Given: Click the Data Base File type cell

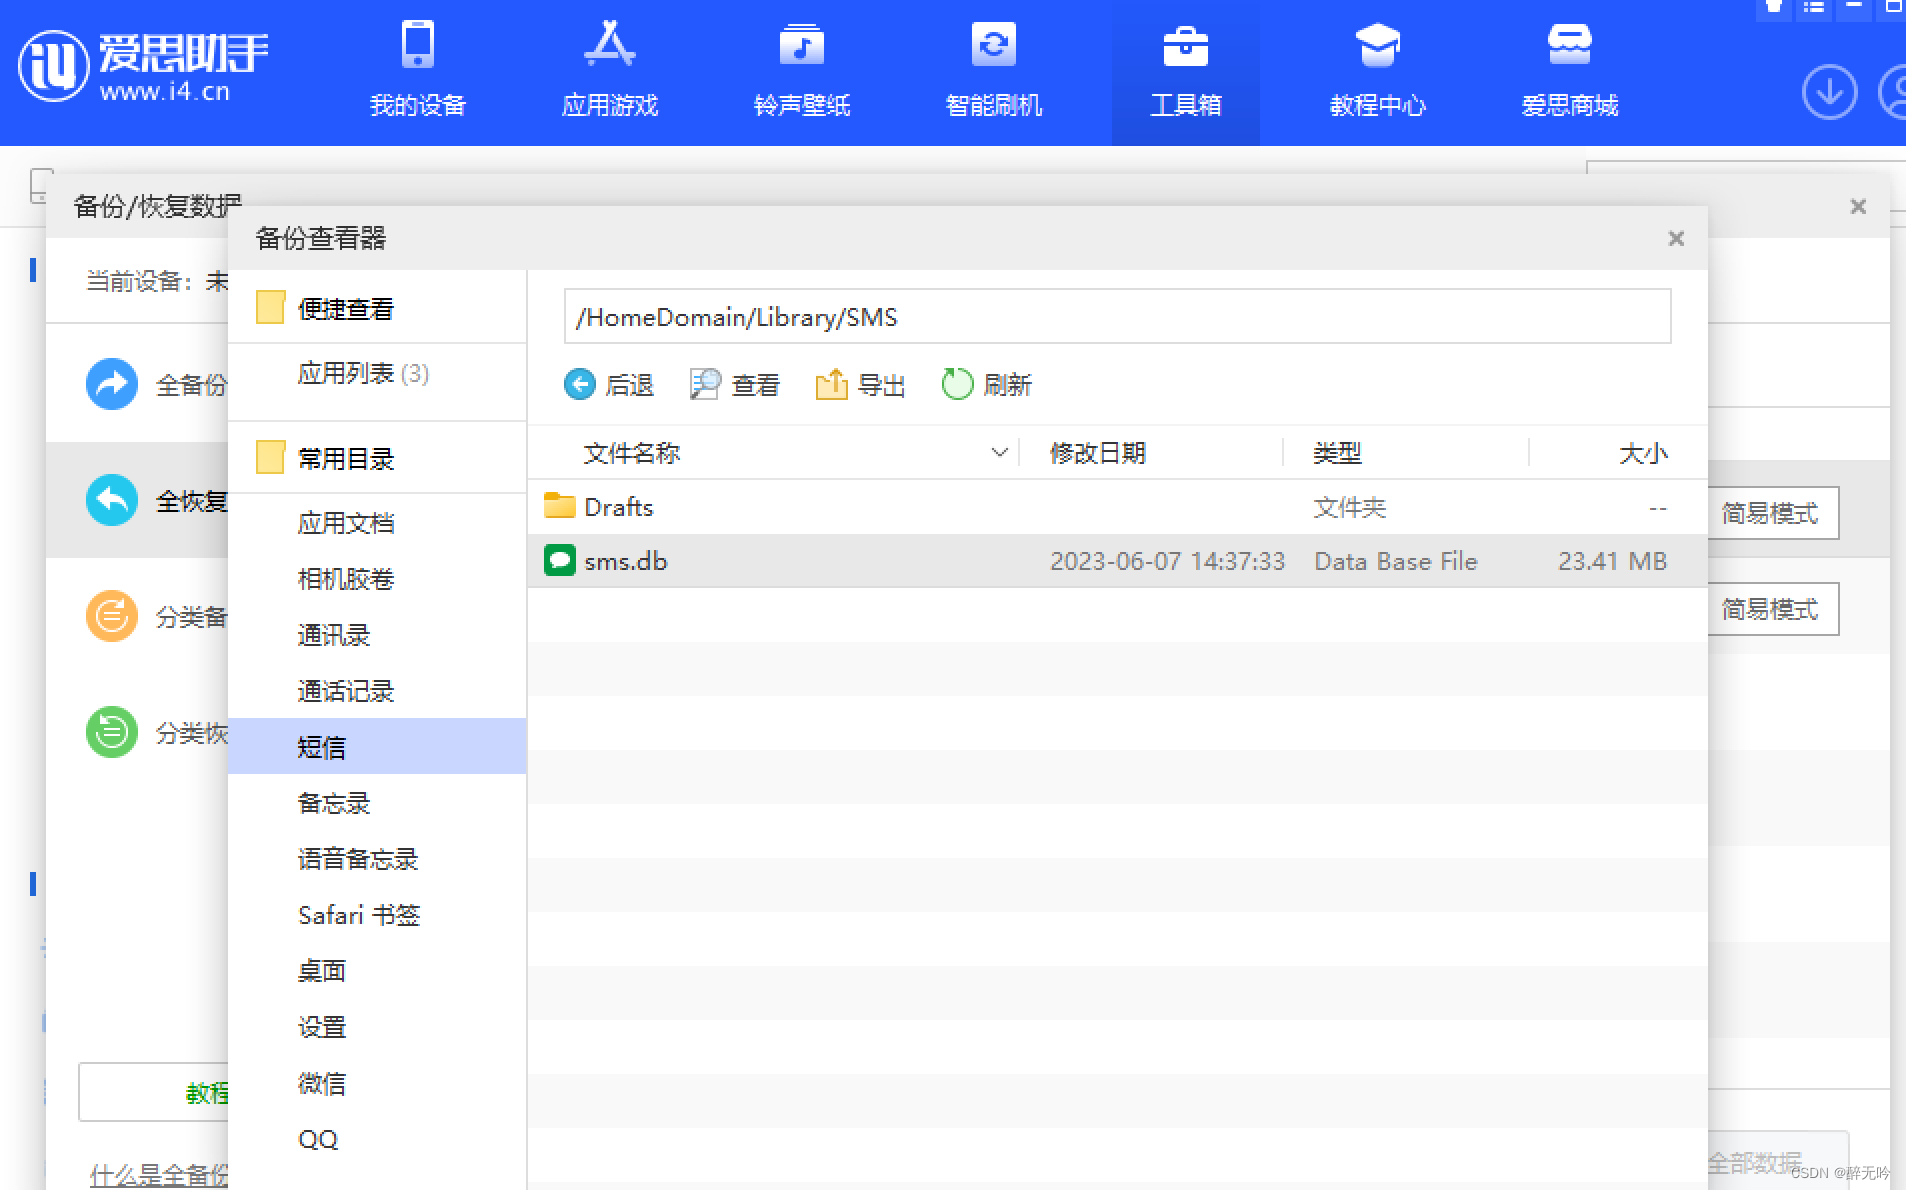Looking at the screenshot, I should [x=1396, y=561].
